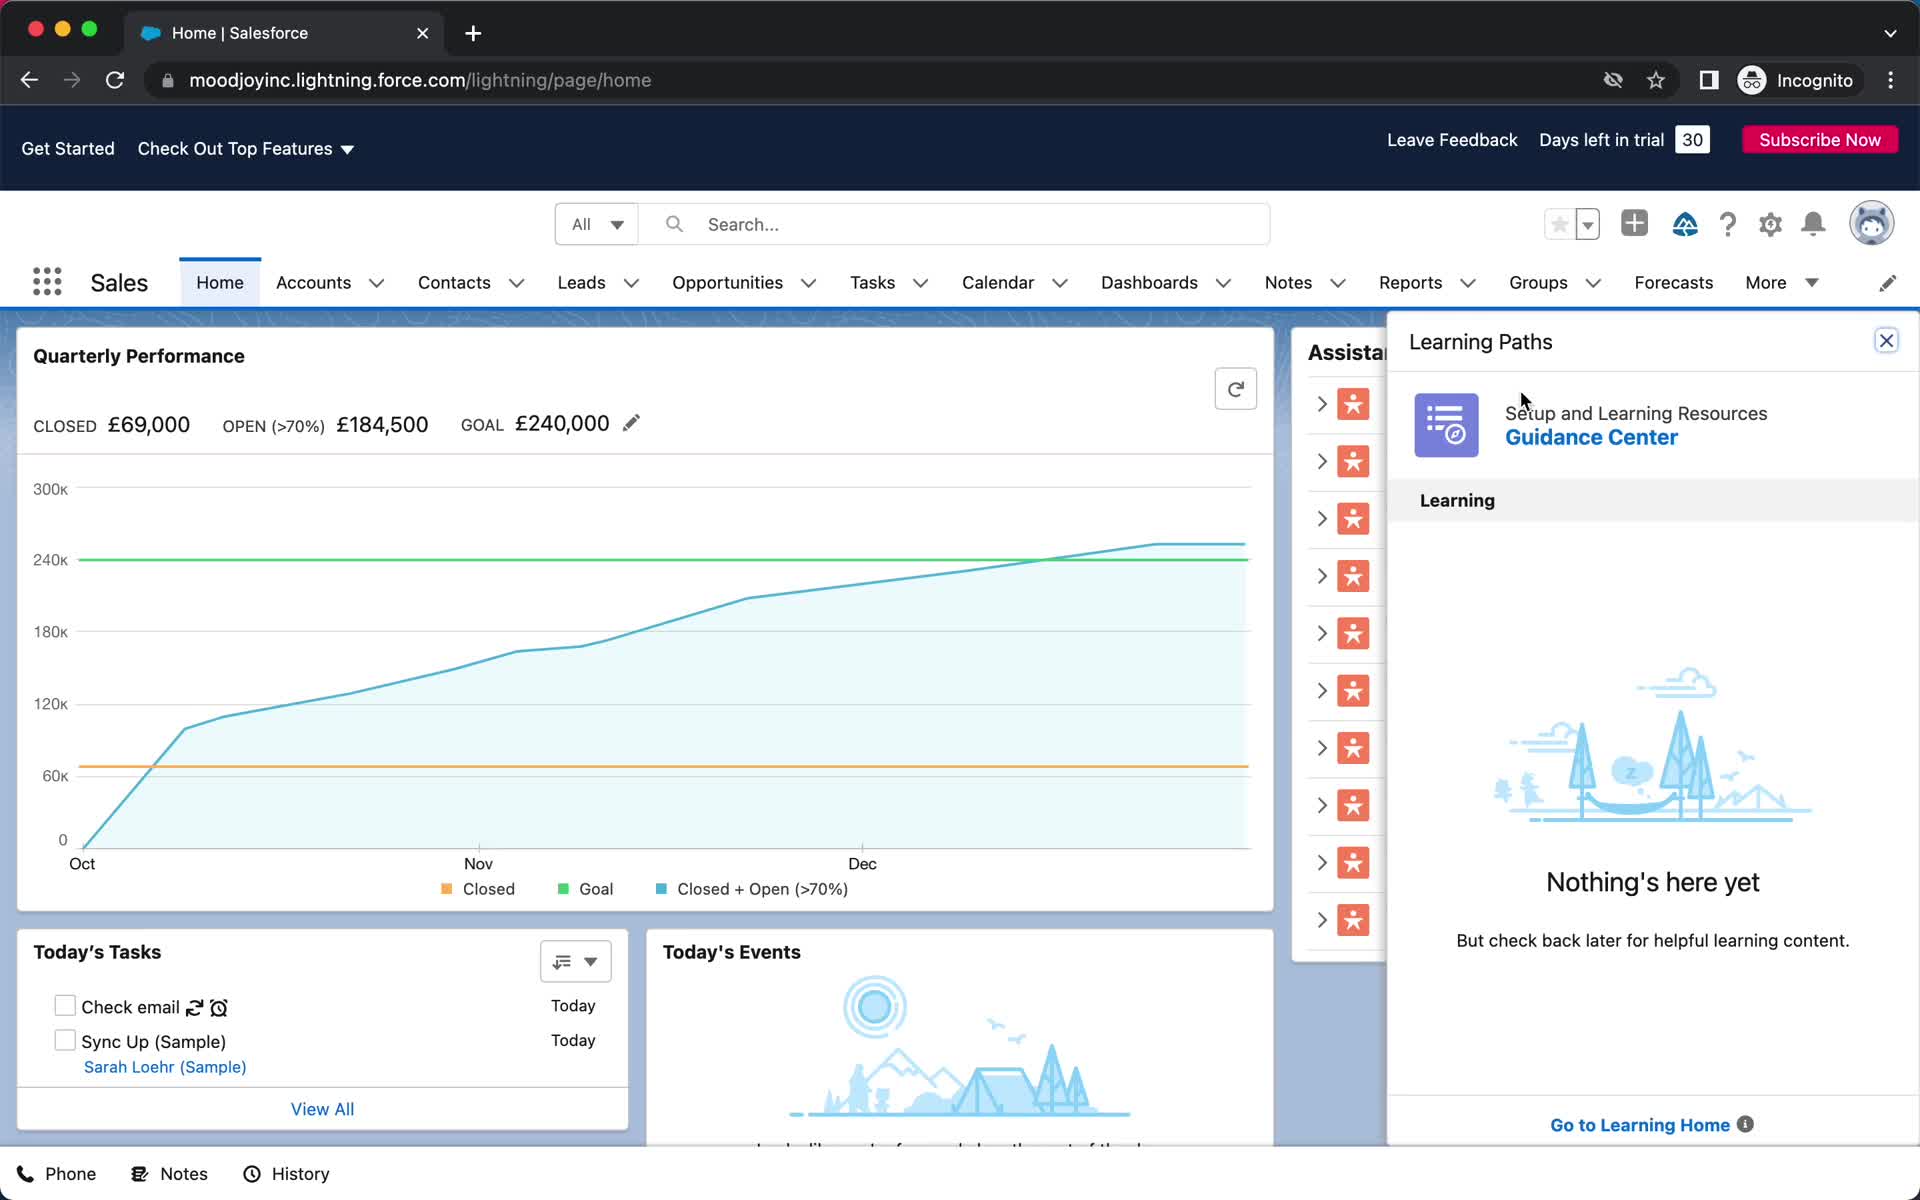The height and width of the screenshot is (1200, 1920).
Task: Click Go to Learning Home link
Action: pyautogui.click(x=1640, y=1125)
